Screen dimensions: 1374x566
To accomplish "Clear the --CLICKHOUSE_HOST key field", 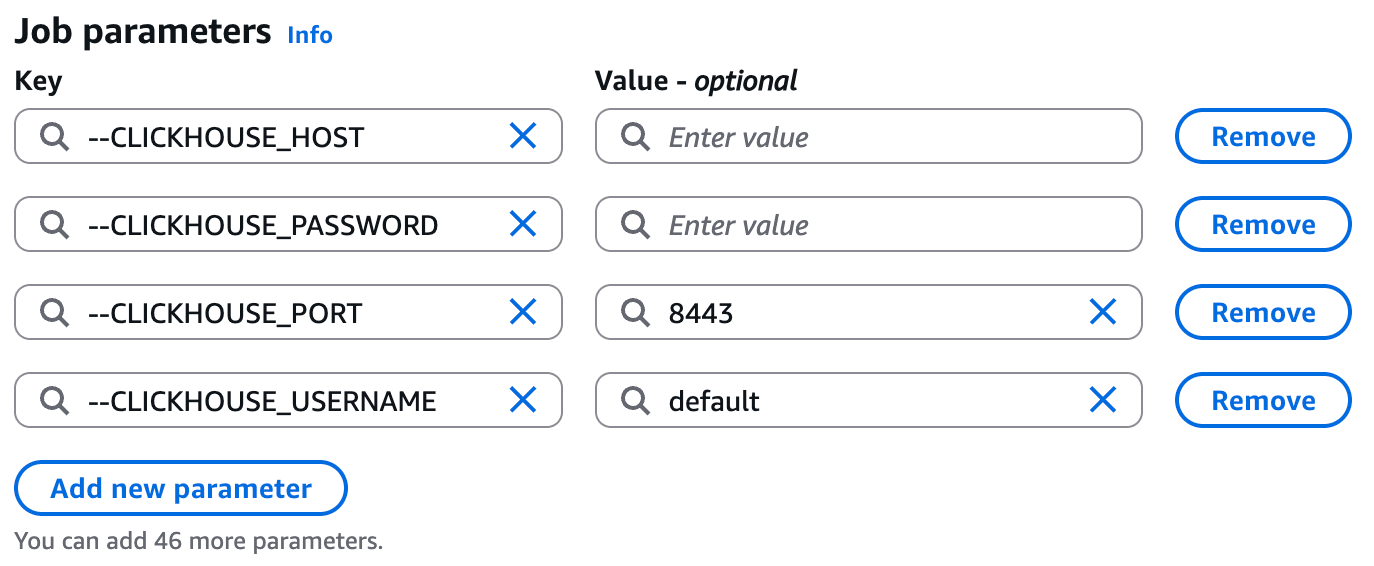I will [523, 137].
